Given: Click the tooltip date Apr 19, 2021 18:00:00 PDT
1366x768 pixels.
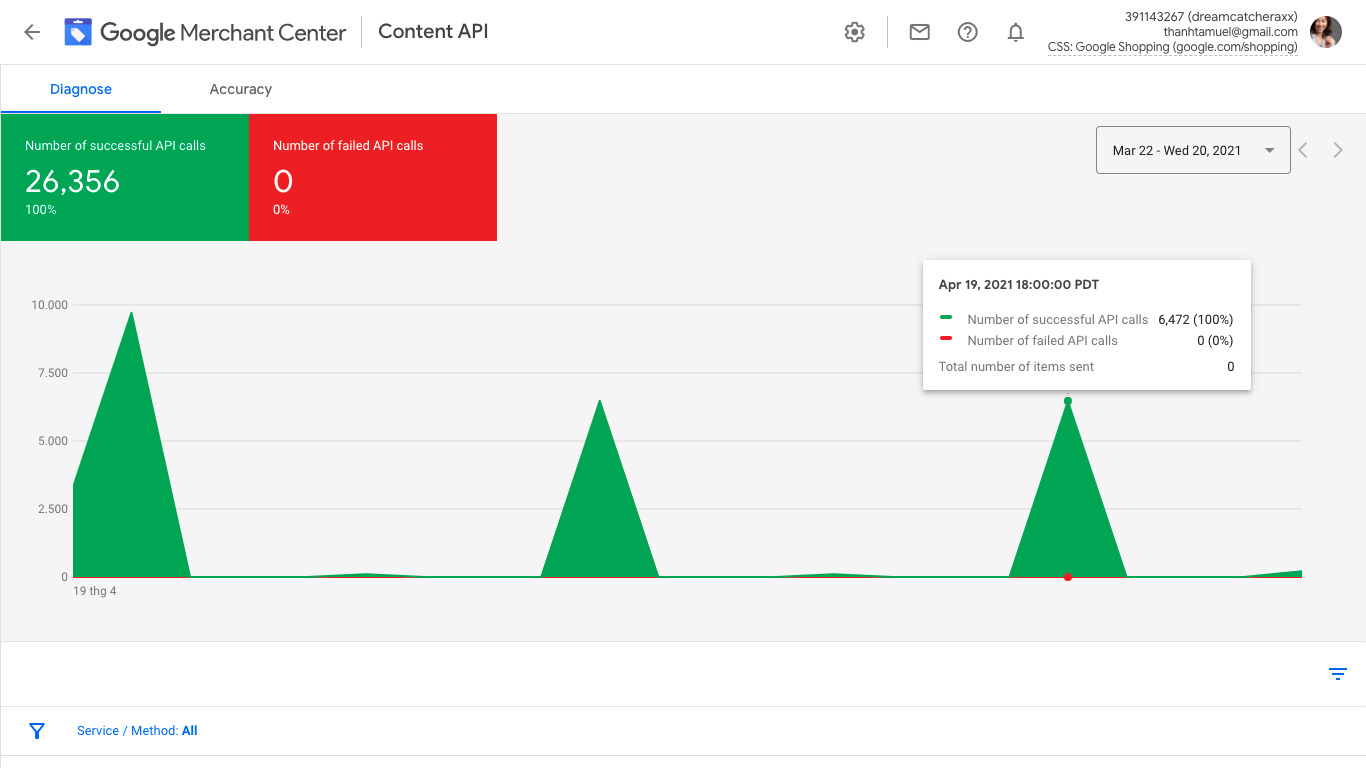Looking at the screenshot, I should point(1018,285).
